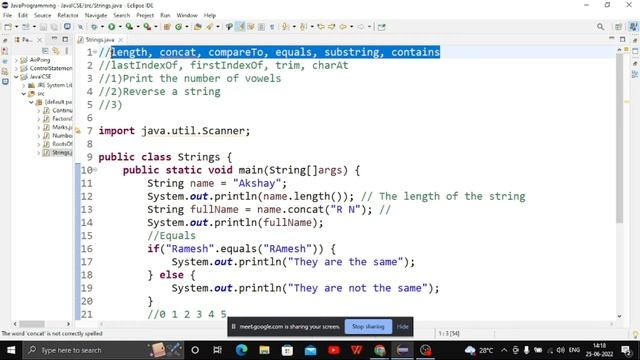The width and height of the screenshot is (640, 360).
Task: Collapse the src folder node
Action: tap(24, 94)
